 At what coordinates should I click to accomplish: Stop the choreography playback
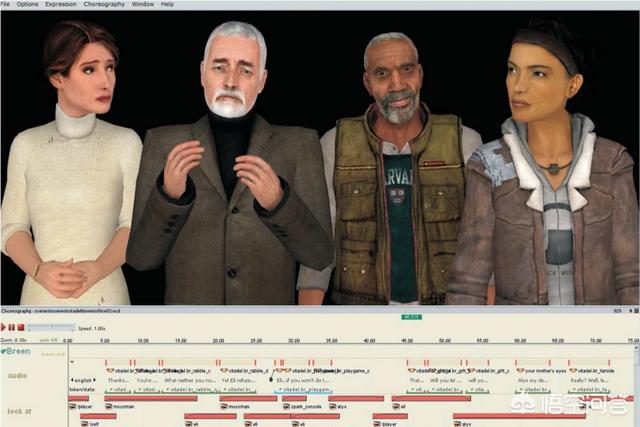coord(21,327)
